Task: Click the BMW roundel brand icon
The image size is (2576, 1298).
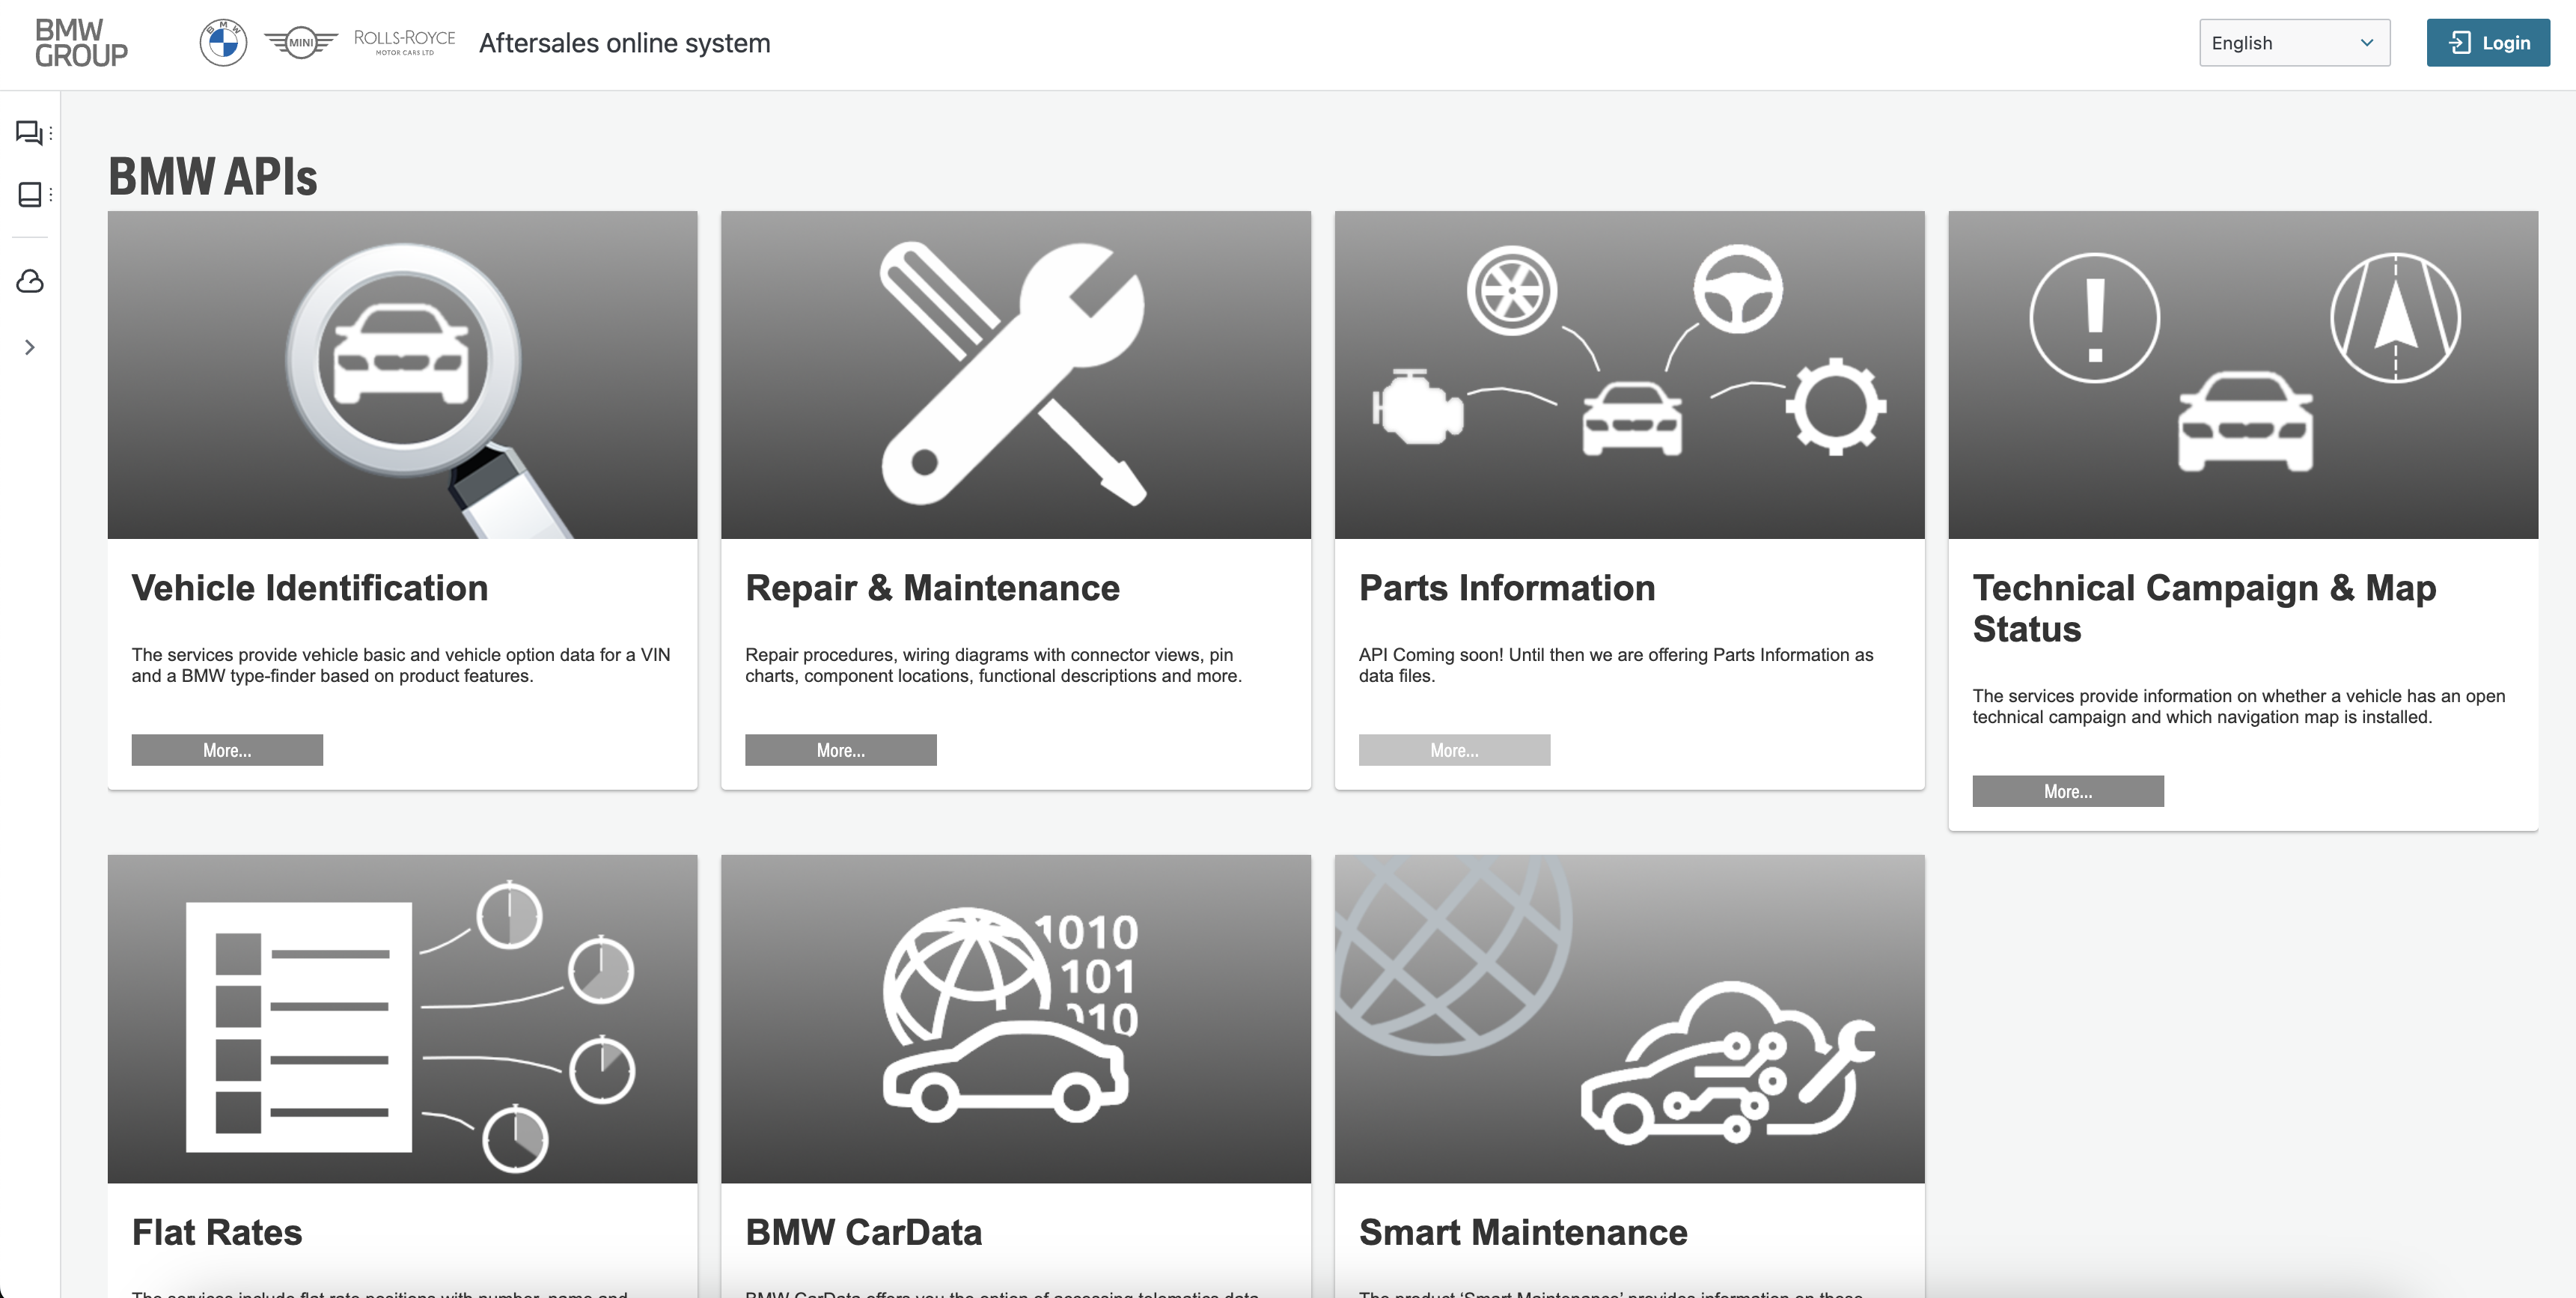Action: pos(223,43)
